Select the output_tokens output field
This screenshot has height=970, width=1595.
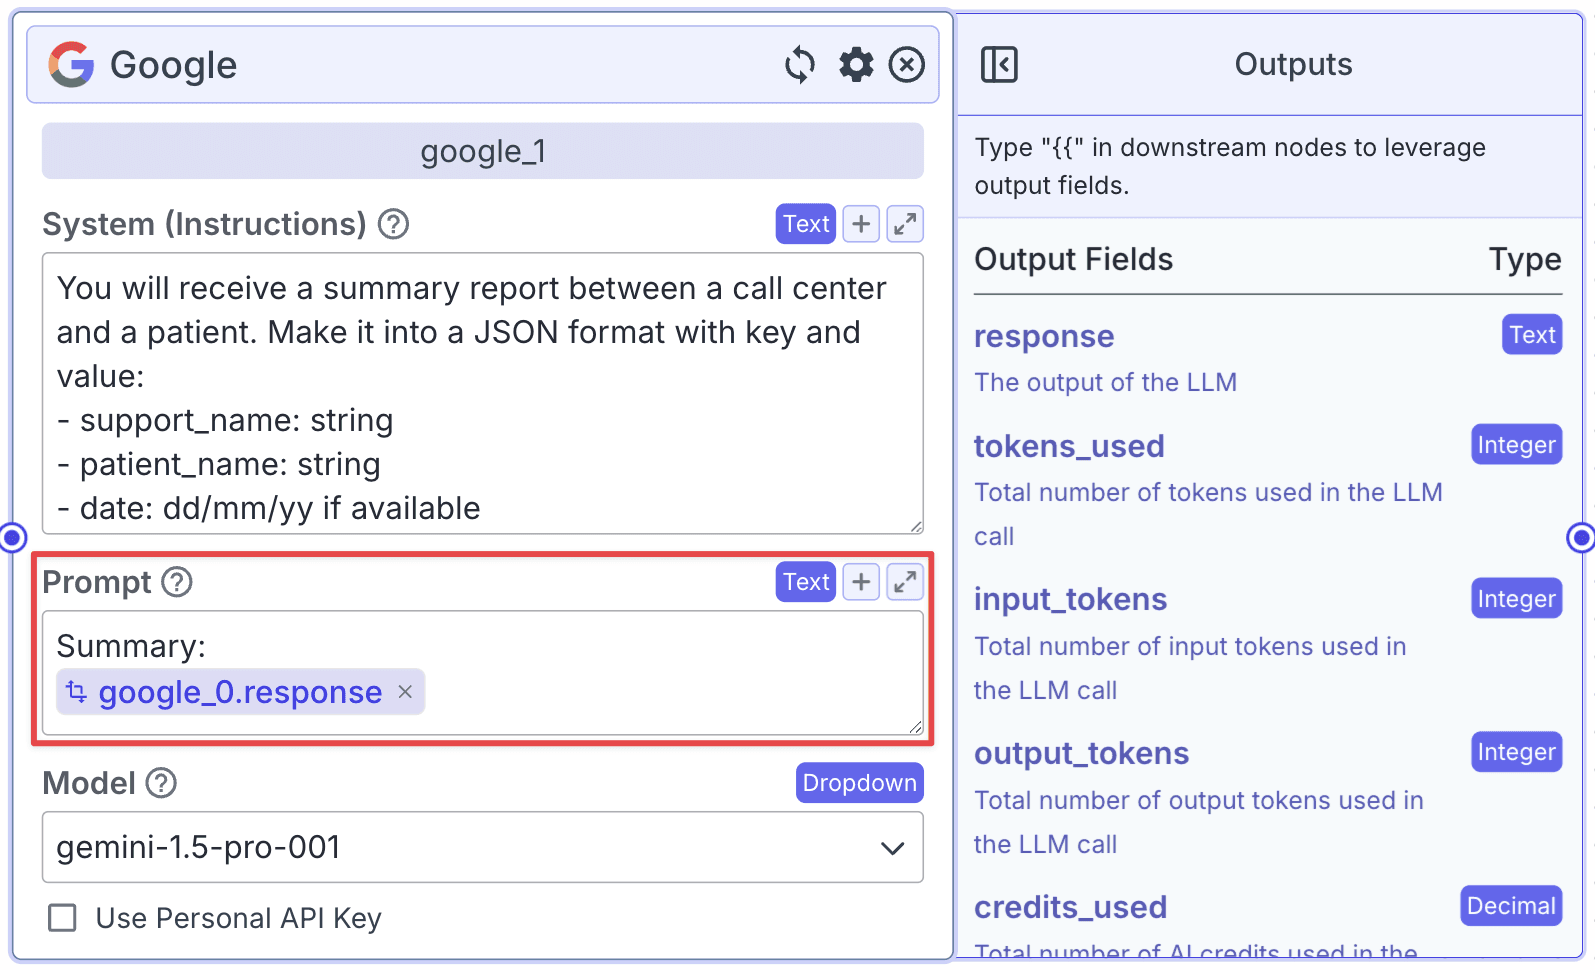tap(1082, 754)
